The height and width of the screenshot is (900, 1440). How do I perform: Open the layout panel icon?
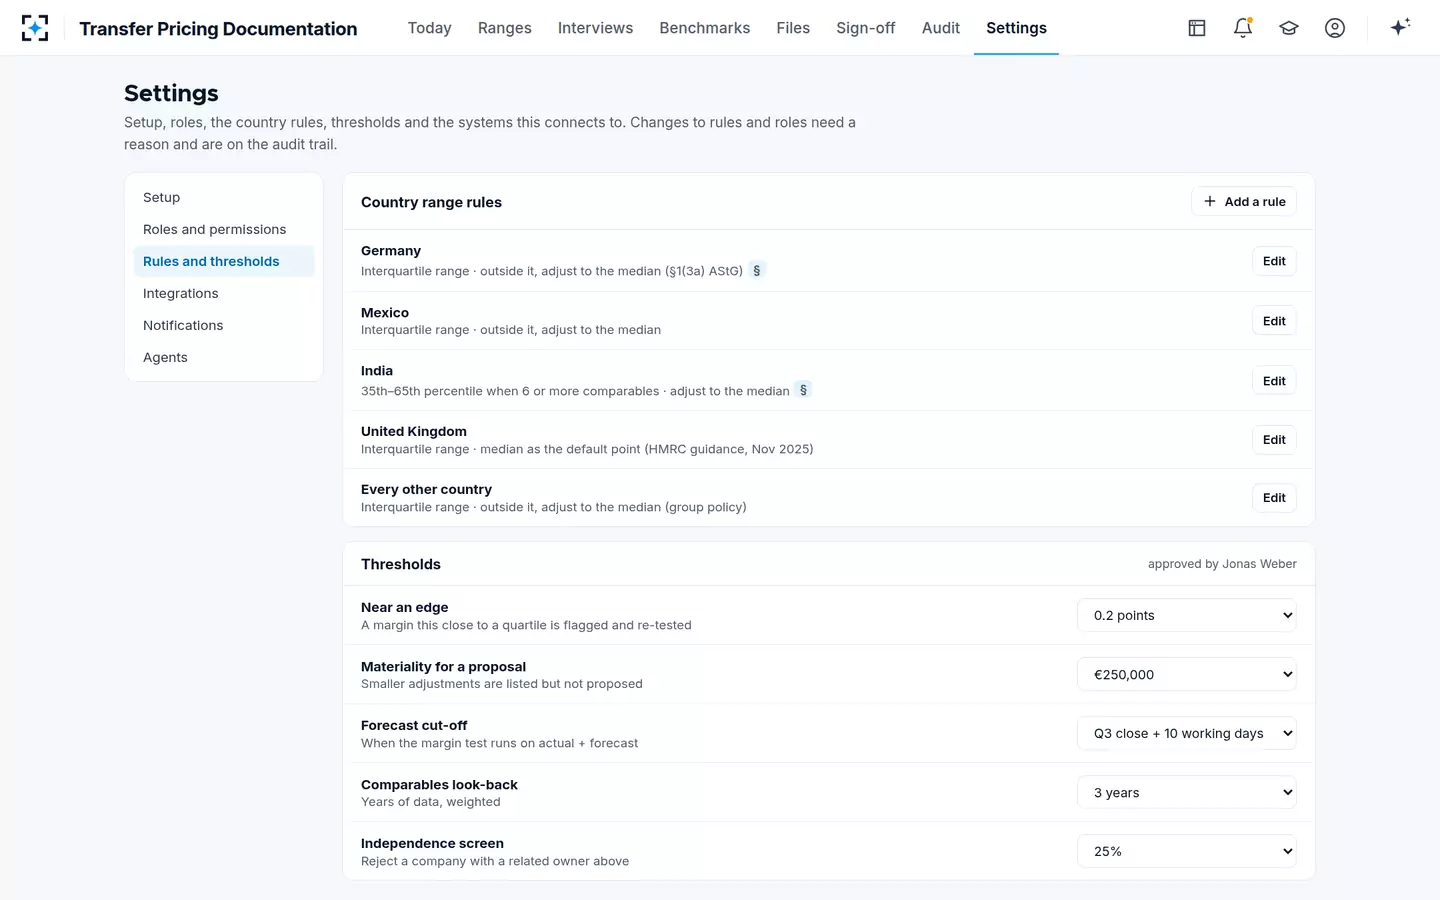(1197, 28)
